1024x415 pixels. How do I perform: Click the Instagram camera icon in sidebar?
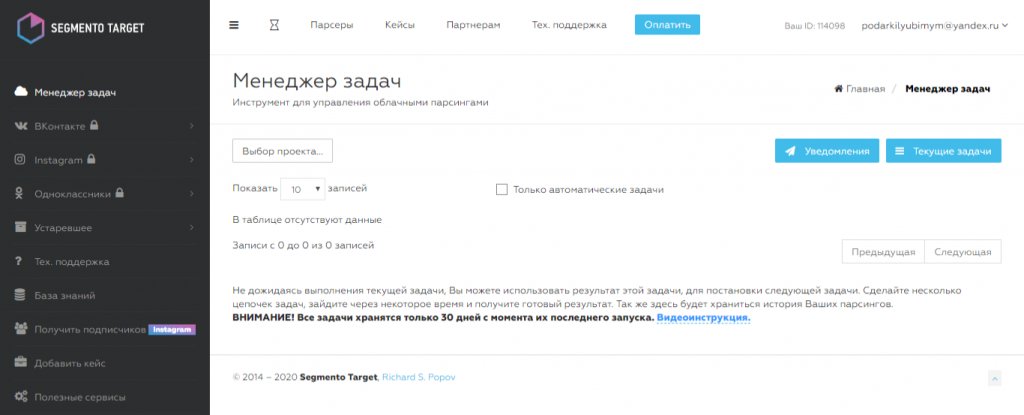click(x=21, y=159)
